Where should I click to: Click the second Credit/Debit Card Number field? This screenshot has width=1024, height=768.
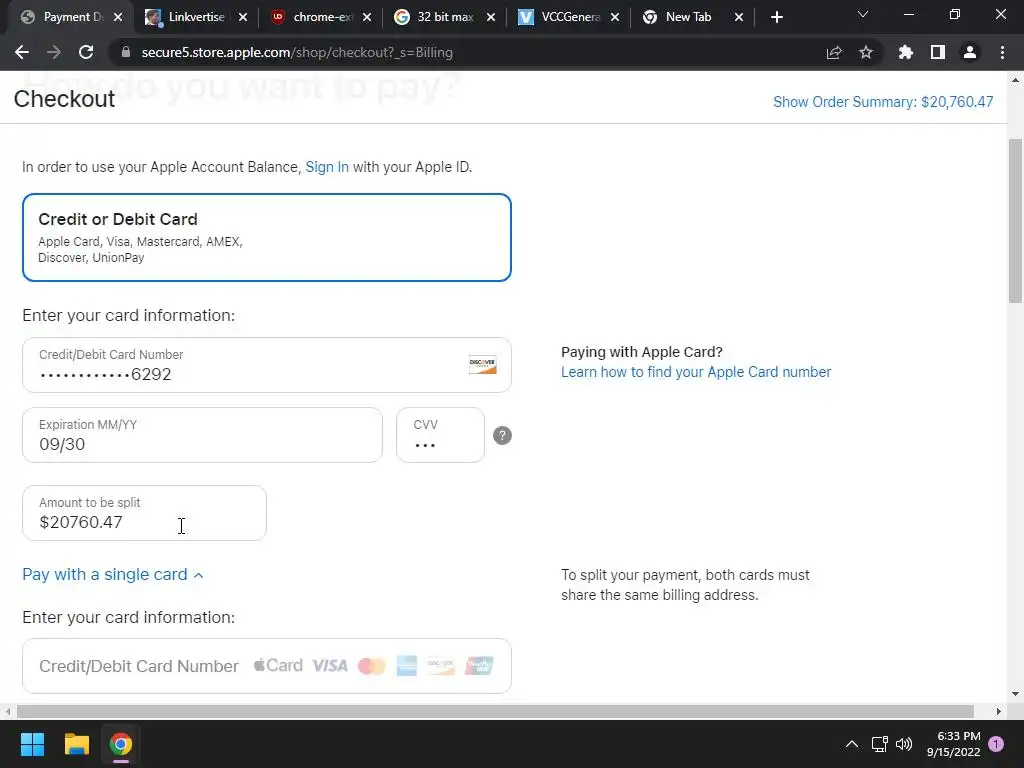coord(266,666)
